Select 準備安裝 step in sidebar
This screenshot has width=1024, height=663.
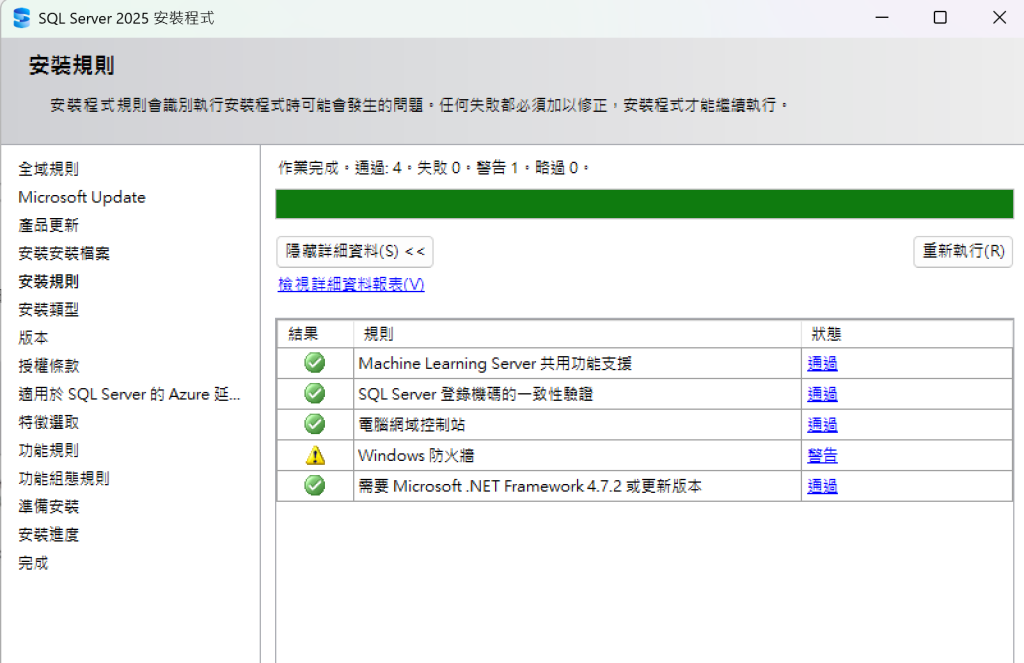click(48, 506)
